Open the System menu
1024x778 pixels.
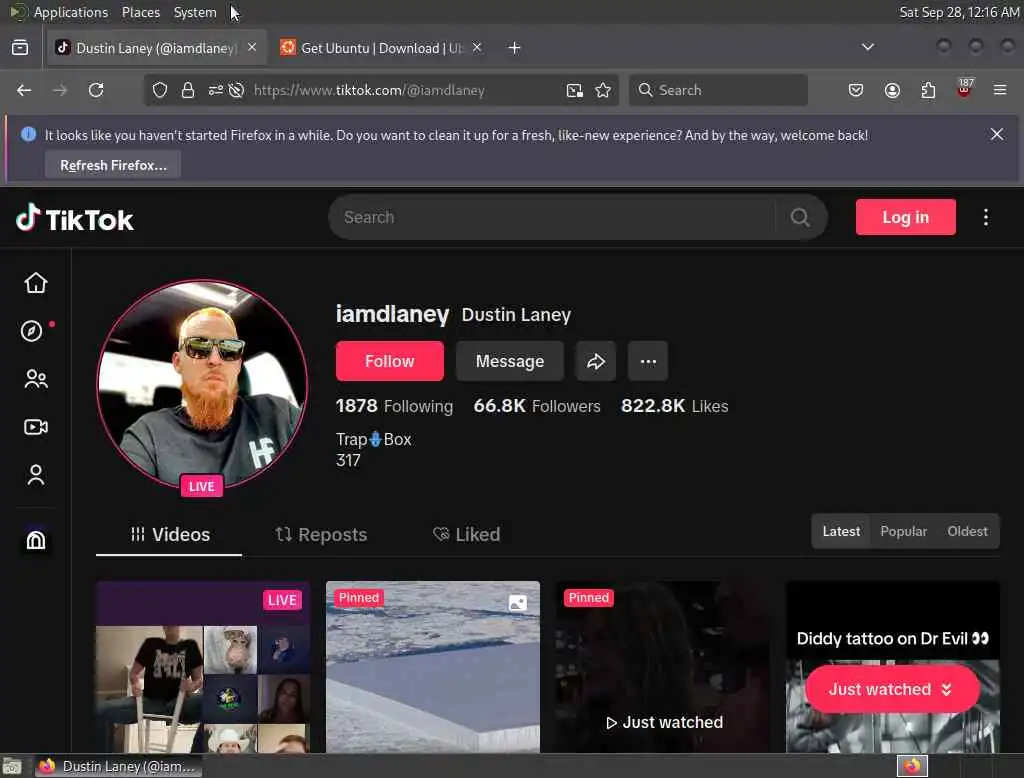[x=195, y=12]
